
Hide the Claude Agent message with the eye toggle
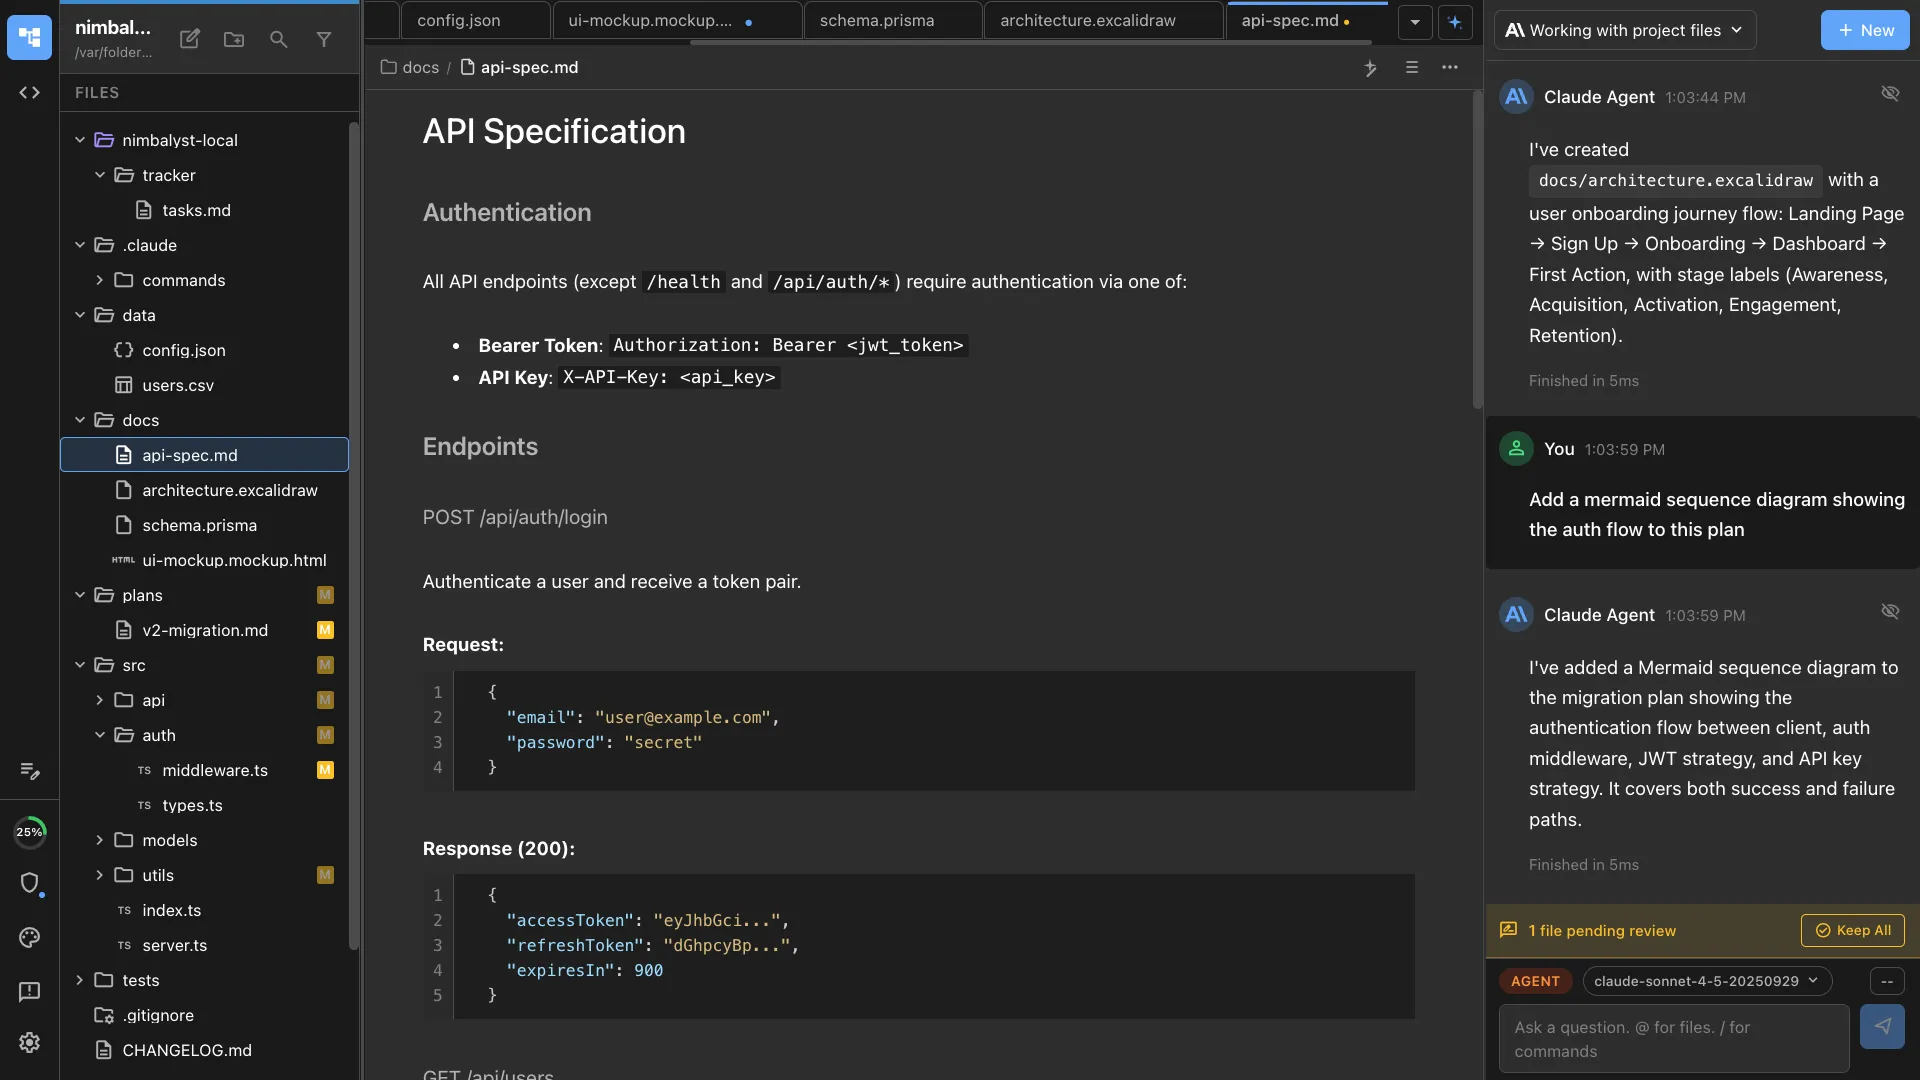pos(1891,93)
